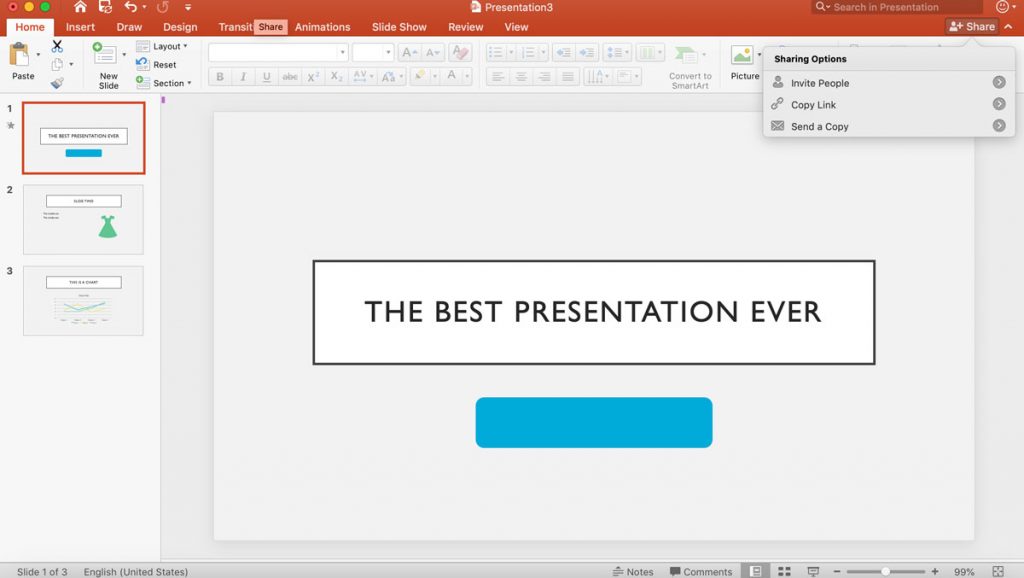Viewport: 1024px width, 578px height.
Task: Insert a Picture
Action: (x=744, y=63)
